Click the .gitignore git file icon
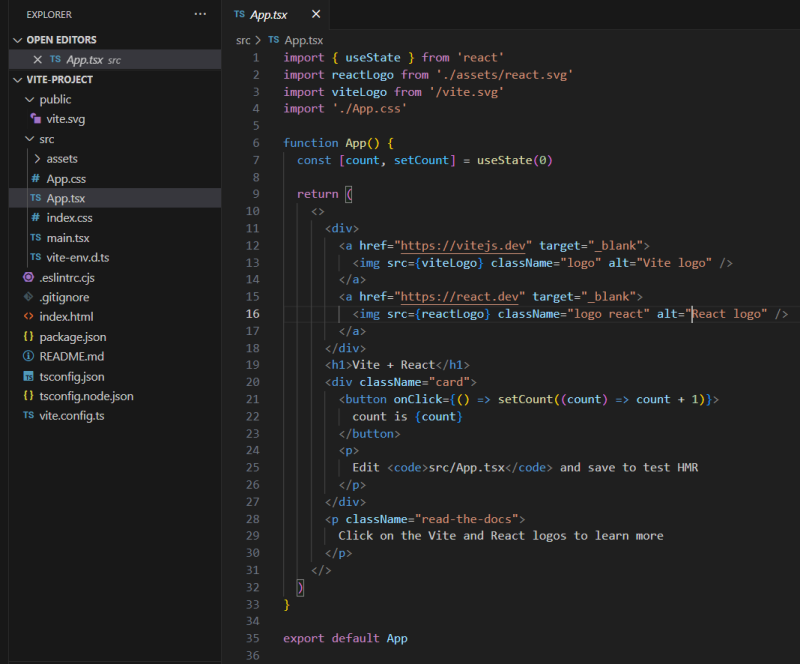The height and width of the screenshot is (664, 800). (x=29, y=297)
